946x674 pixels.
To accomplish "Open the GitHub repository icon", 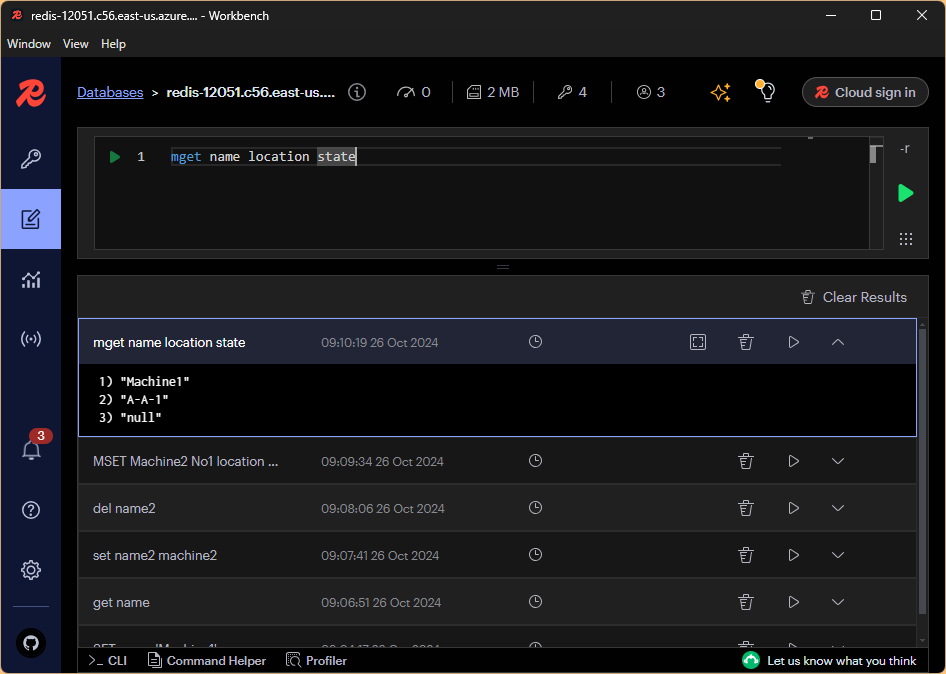I will click(31, 643).
